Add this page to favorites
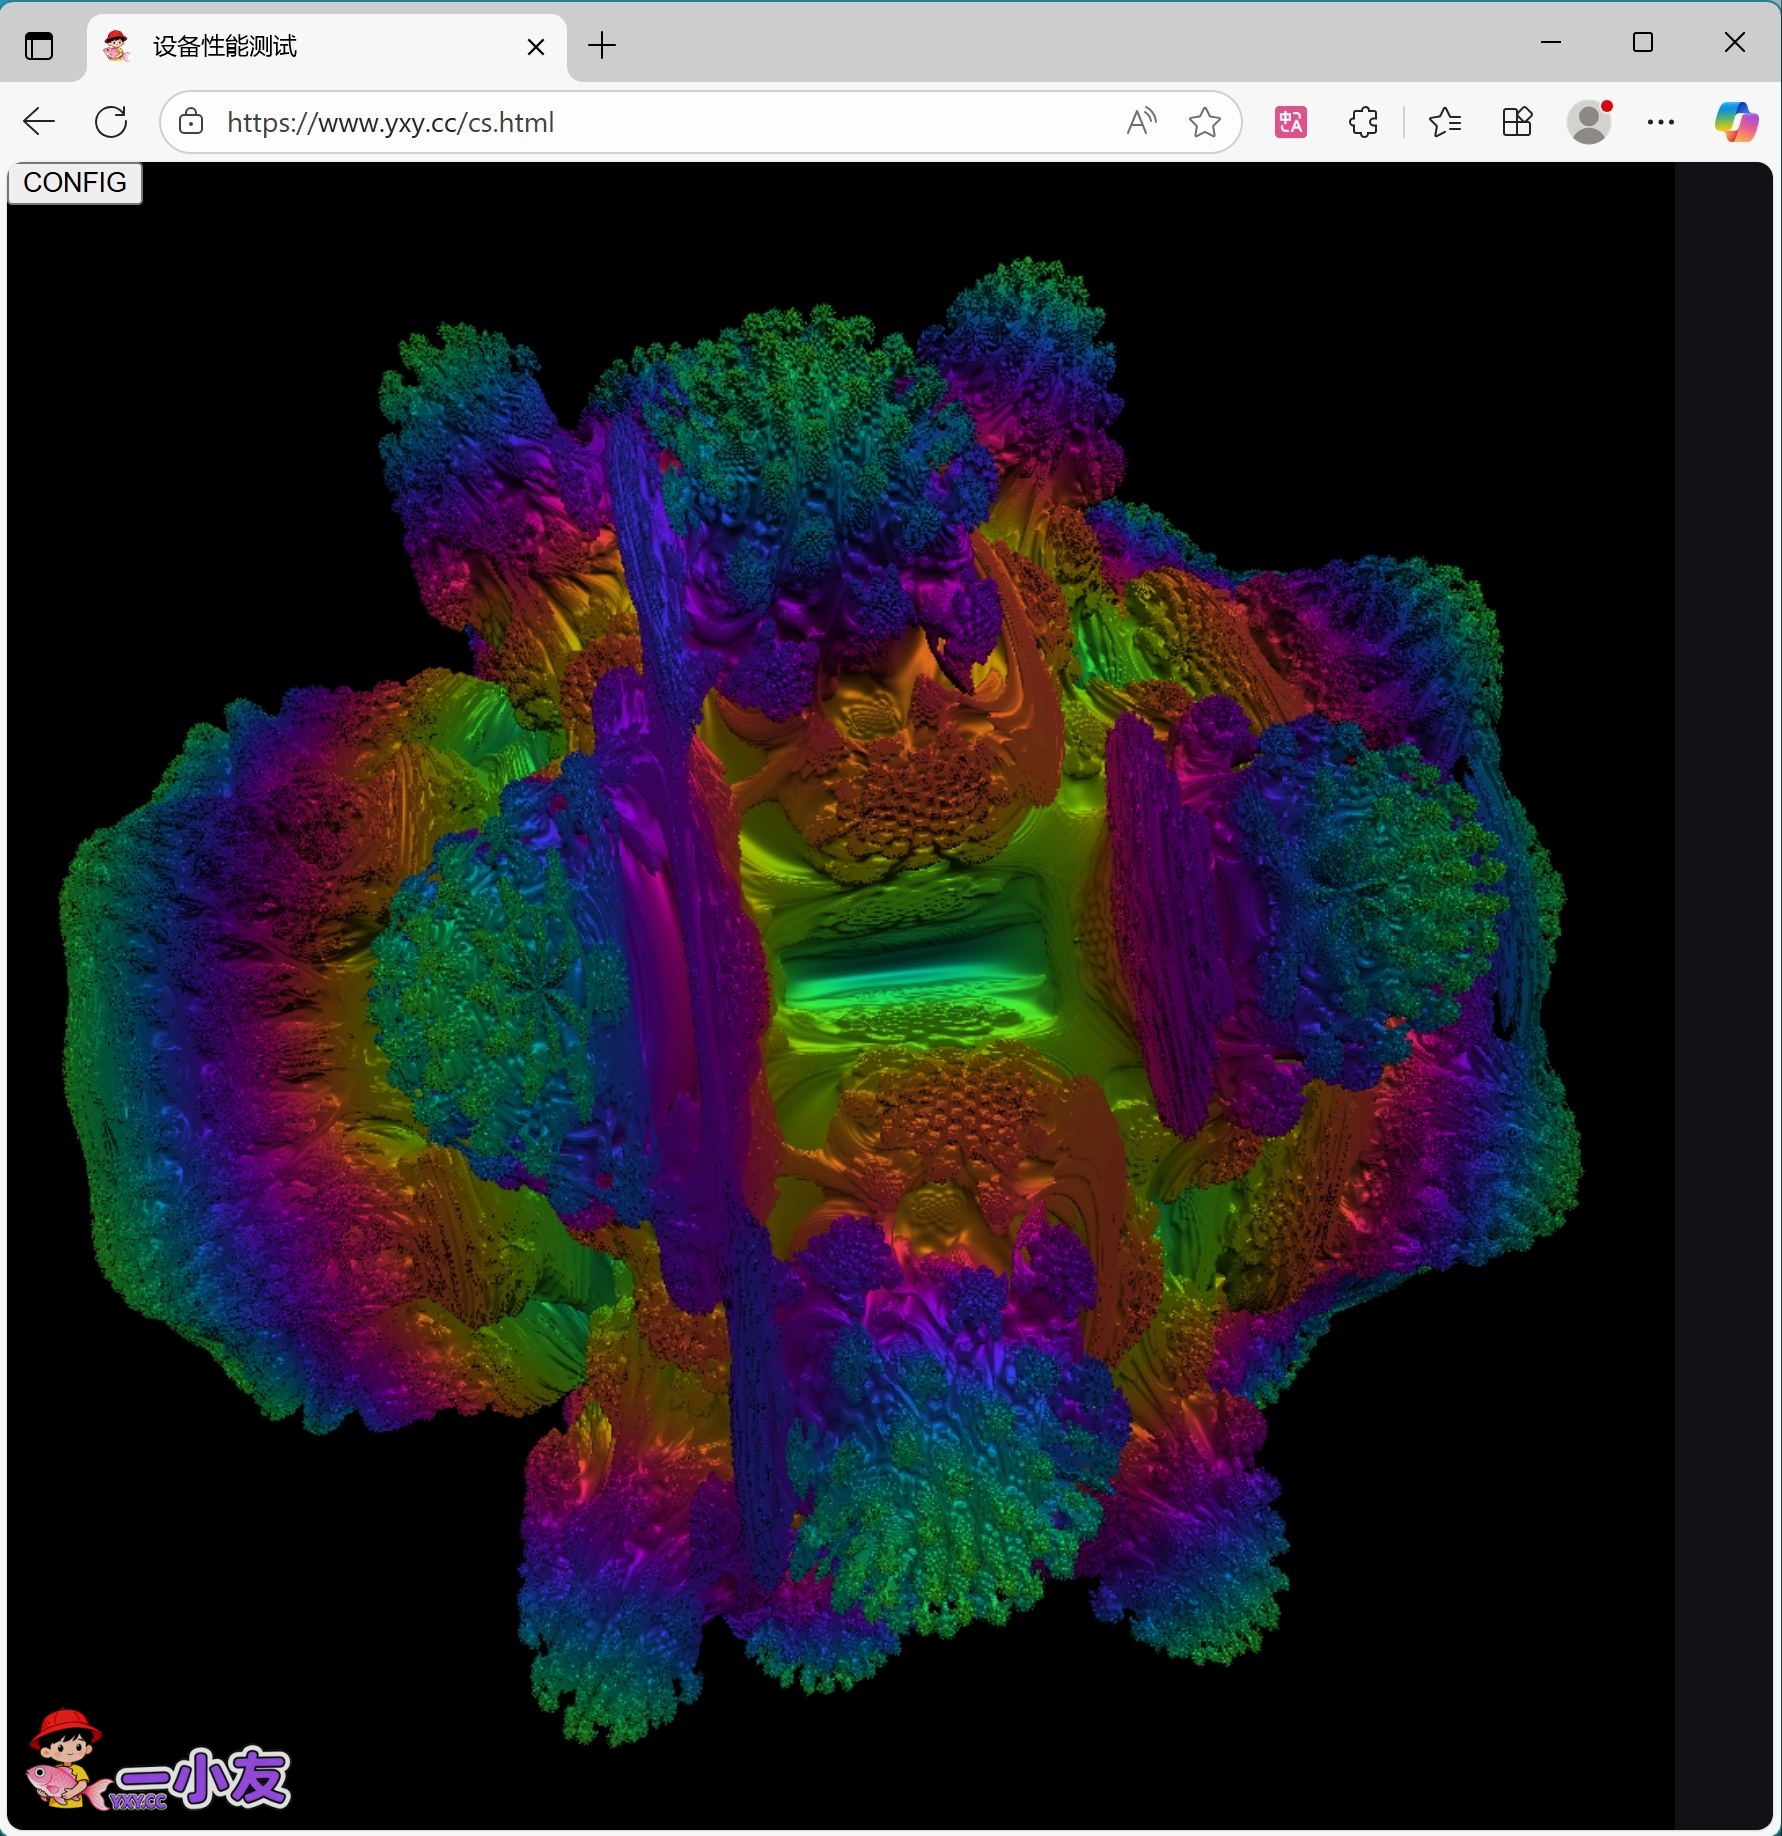The image size is (1782, 1836). coord(1204,122)
